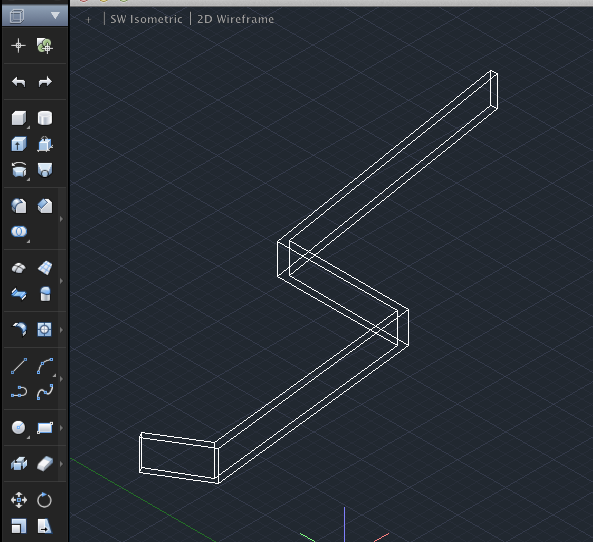The image size is (593, 542).
Task: Select the Revolve tool
Action: (x=19, y=170)
